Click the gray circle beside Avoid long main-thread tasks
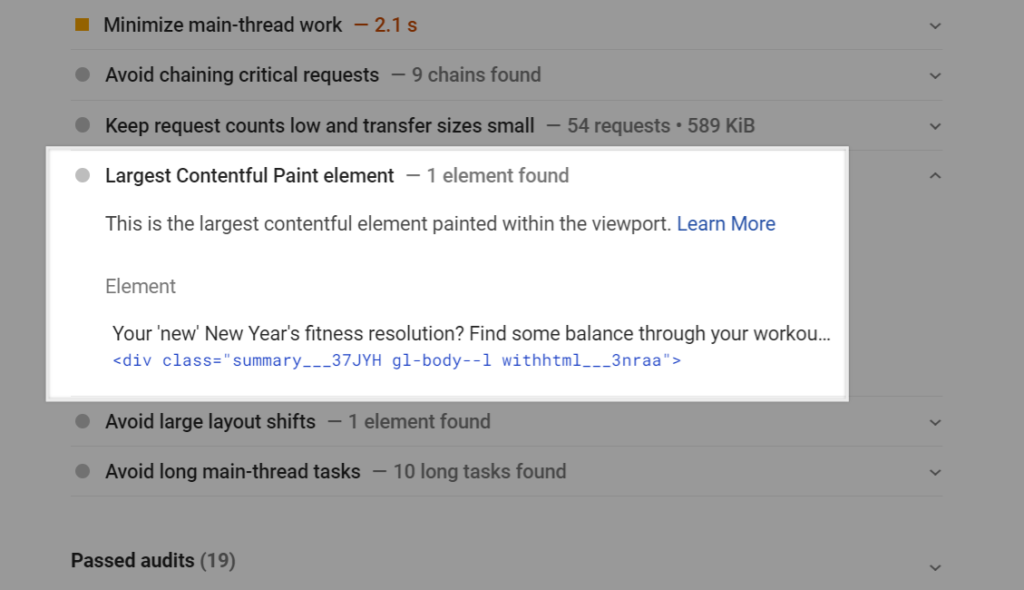Image resolution: width=1024 pixels, height=590 pixels. click(84, 471)
